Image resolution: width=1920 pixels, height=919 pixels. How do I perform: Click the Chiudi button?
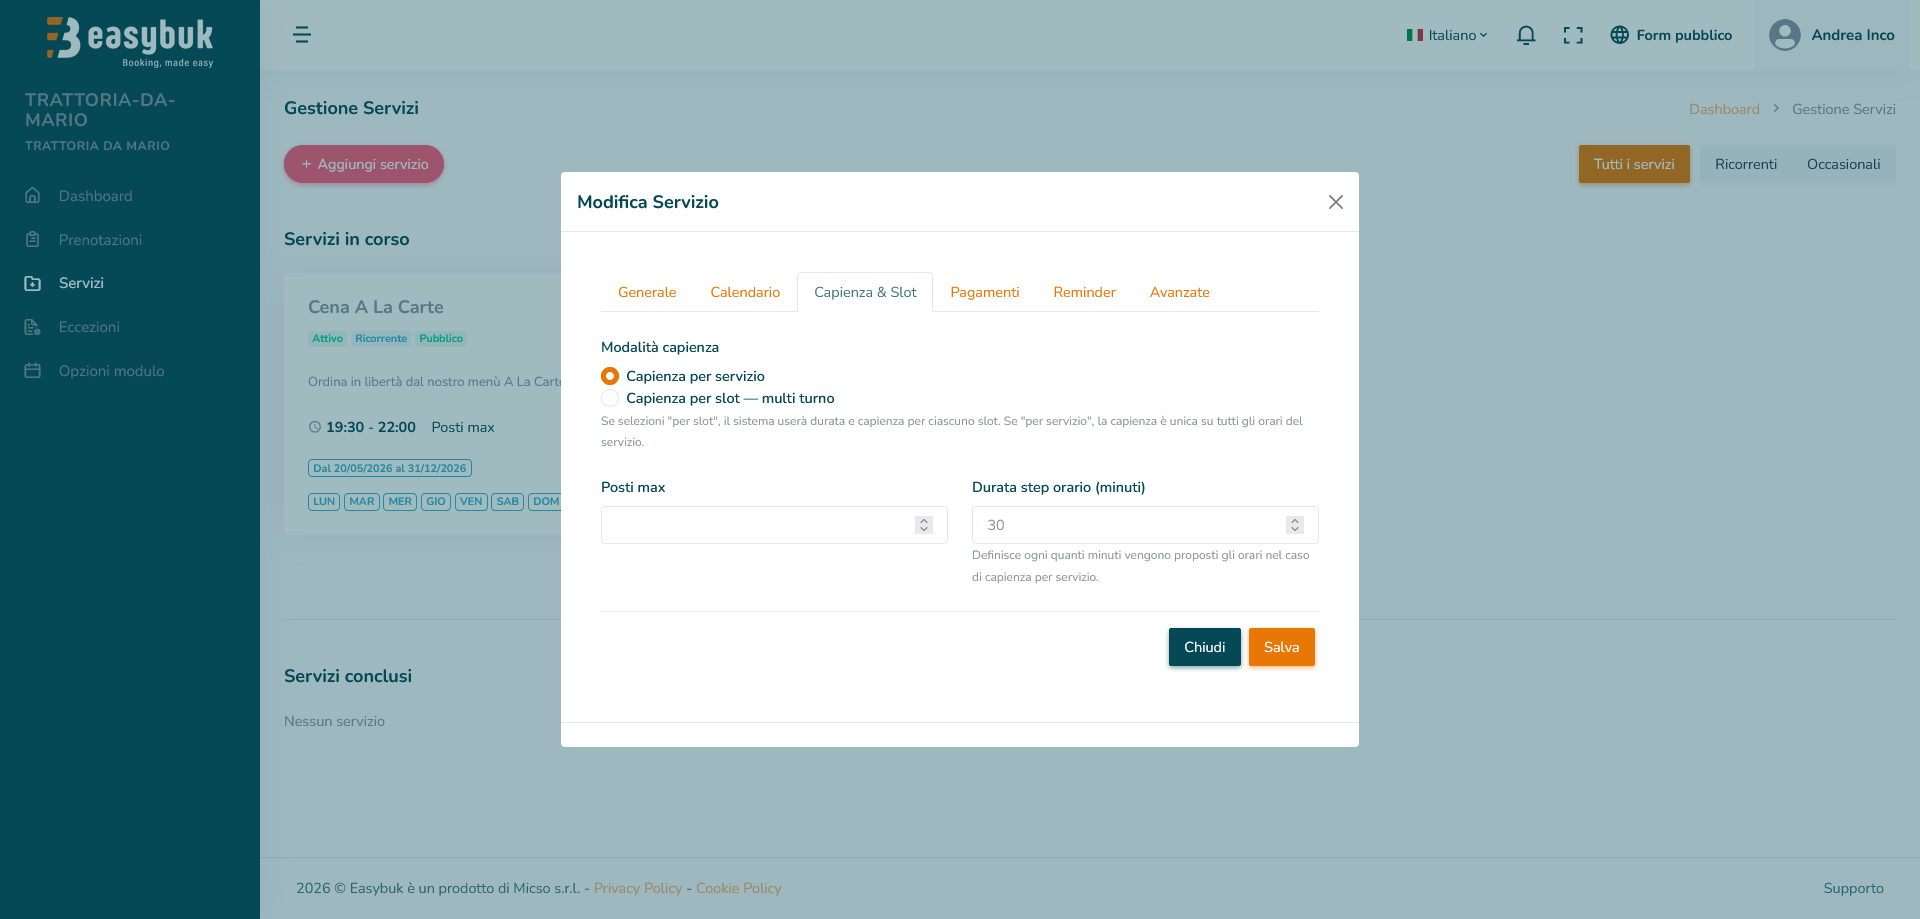[x=1205, y=647]
